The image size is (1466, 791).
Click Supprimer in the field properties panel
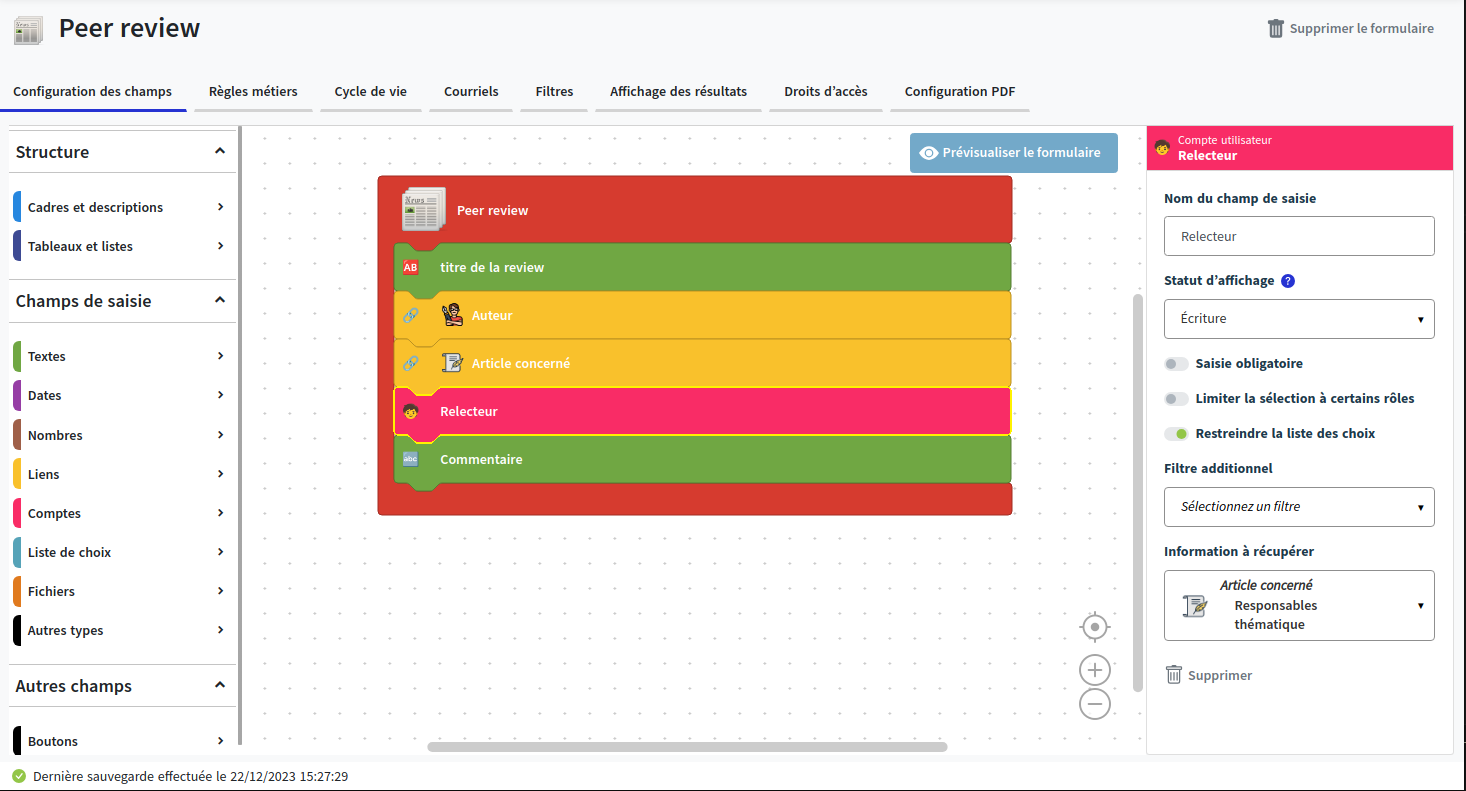[x=1209, y=676]
